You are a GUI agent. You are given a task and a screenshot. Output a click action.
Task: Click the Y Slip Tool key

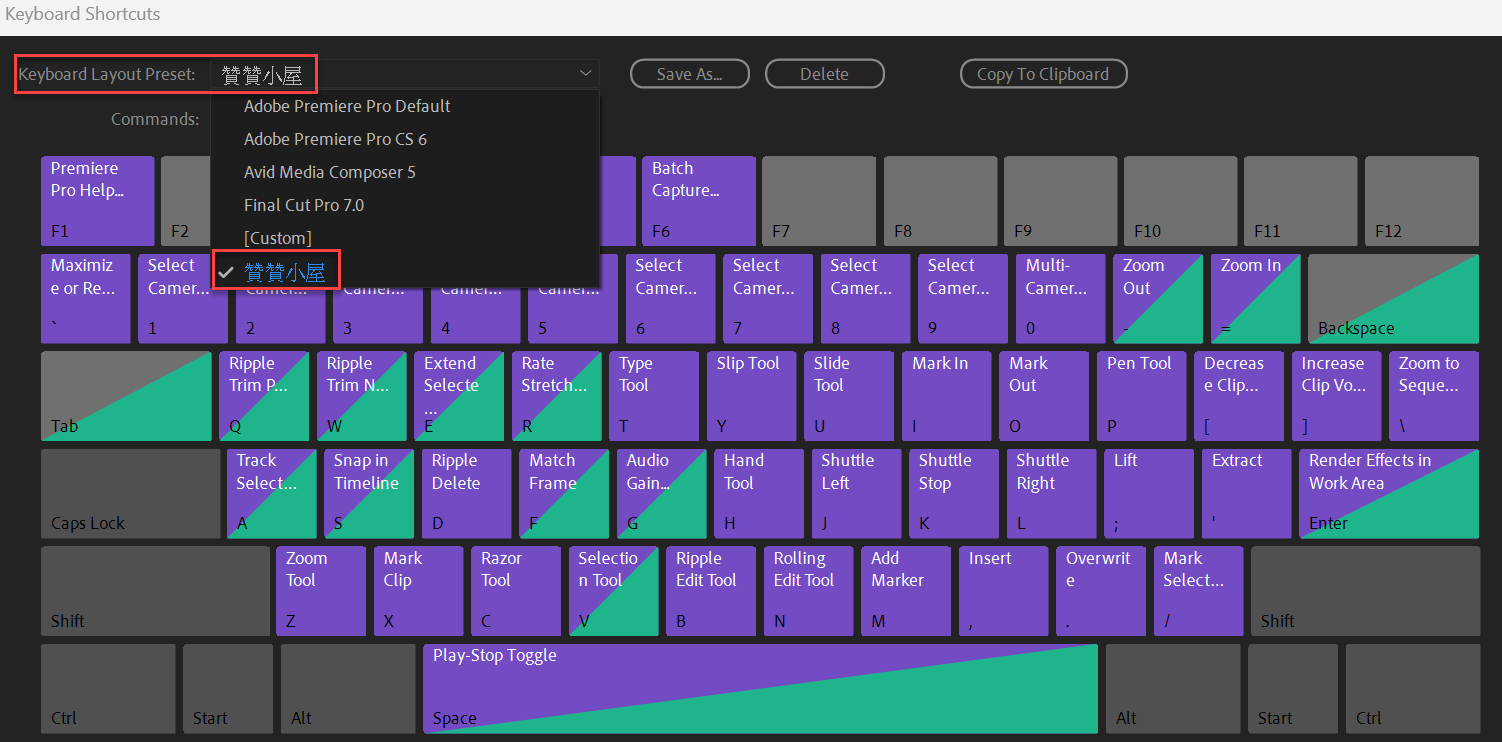click(752, 396)
